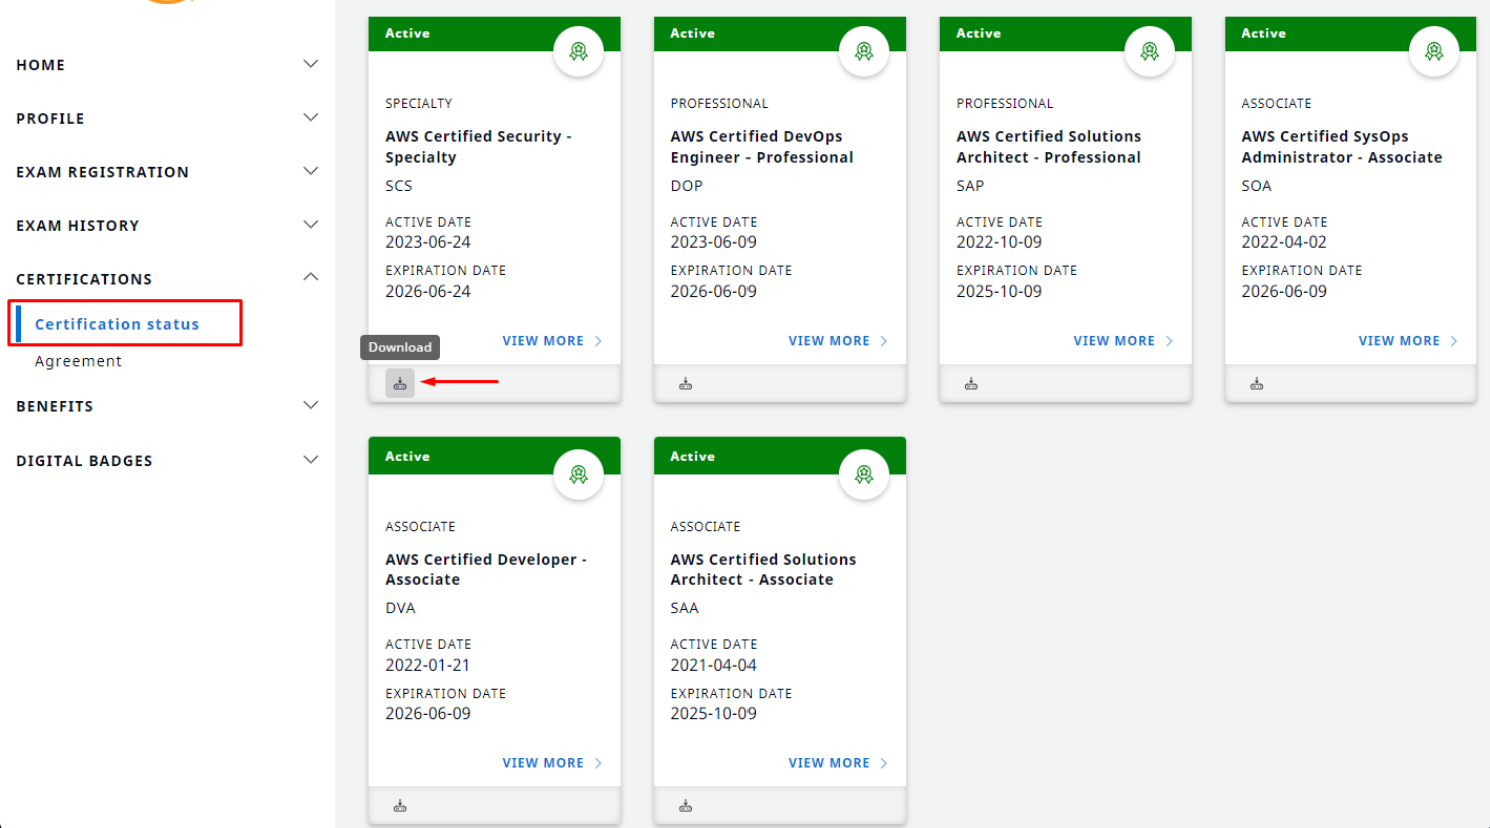
Task: Collapse the CERTIFICATIONS section chevron
Action: (x=311, y=277)
